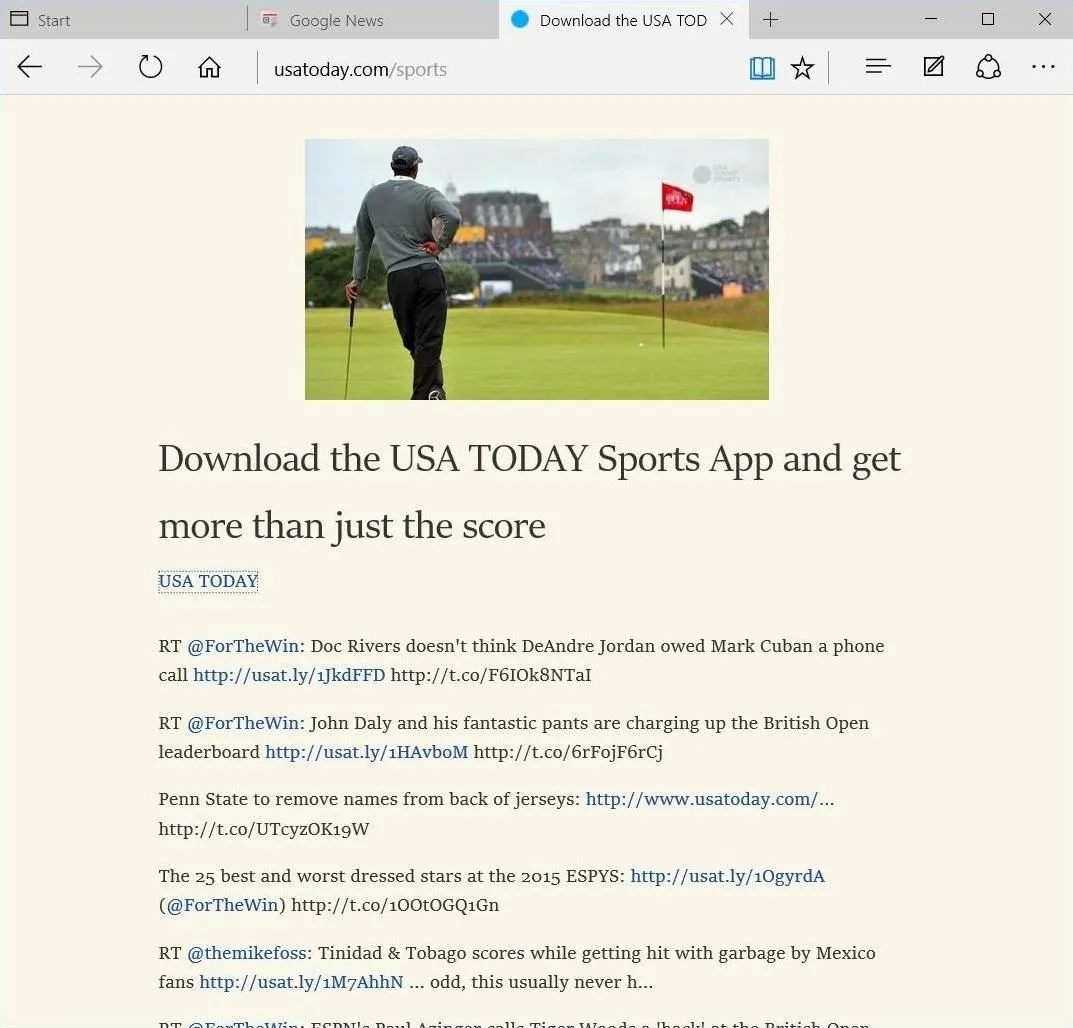Open the More actions menu
Viewport: 1073px width, 1028px height.
(1043, 67)
